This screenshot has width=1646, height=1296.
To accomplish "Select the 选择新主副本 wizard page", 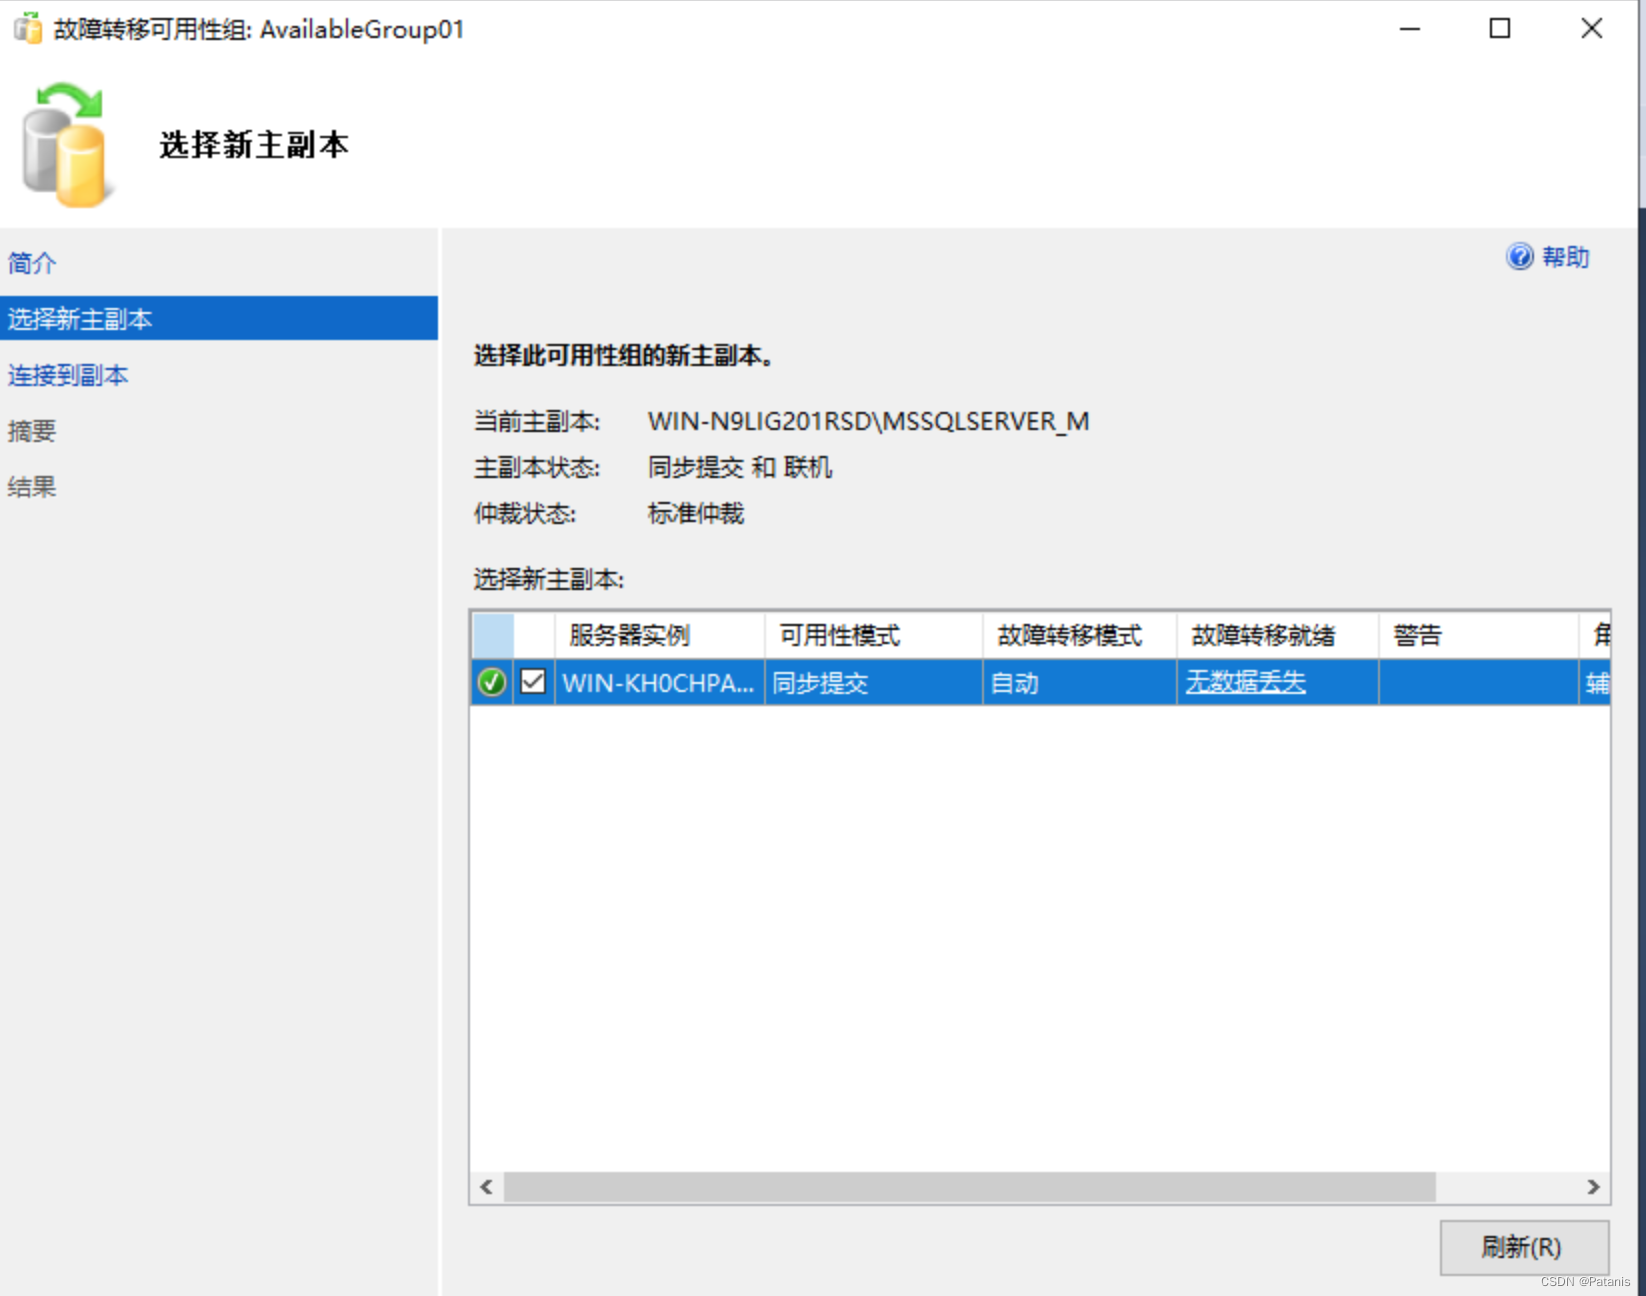I will click(219, 318).
